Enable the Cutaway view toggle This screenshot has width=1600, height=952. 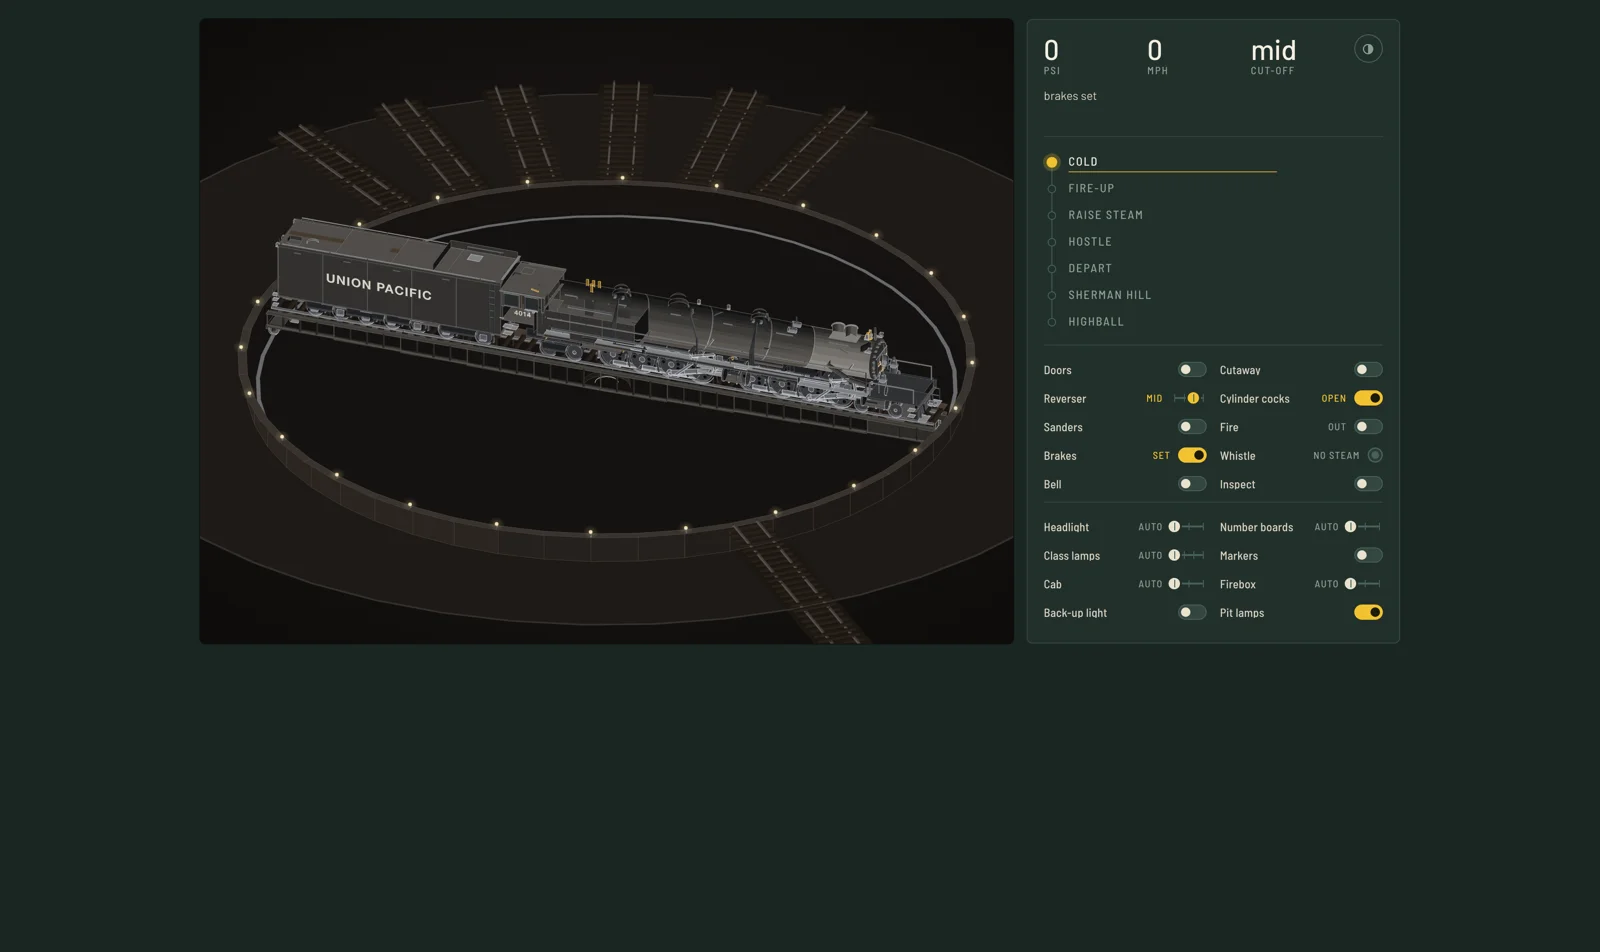click(x=1368, y=370)
